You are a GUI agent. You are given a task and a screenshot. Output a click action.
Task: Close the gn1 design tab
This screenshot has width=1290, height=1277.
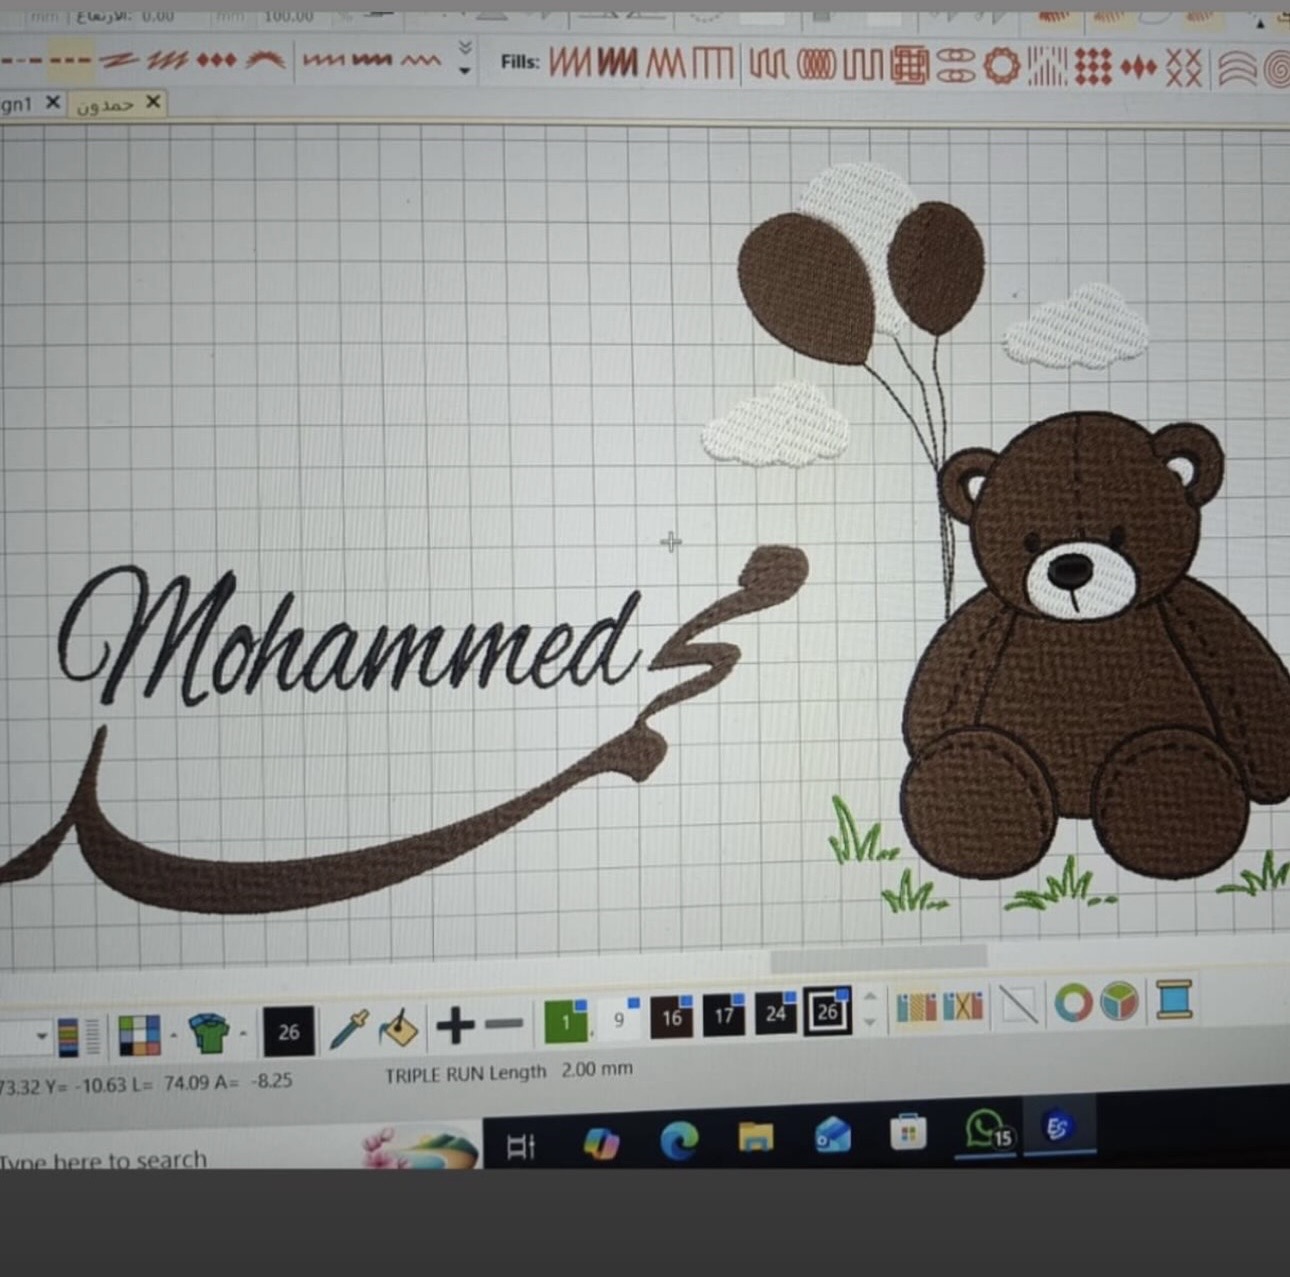[53, 102]
